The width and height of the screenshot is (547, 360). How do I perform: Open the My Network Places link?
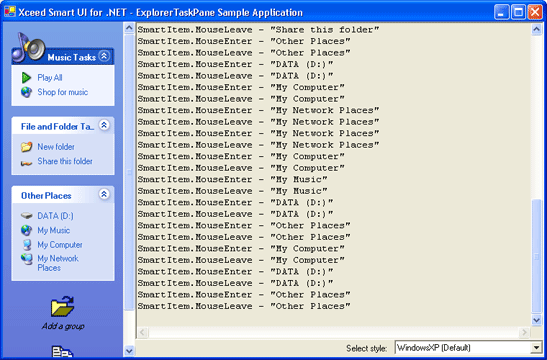(58, 263)
